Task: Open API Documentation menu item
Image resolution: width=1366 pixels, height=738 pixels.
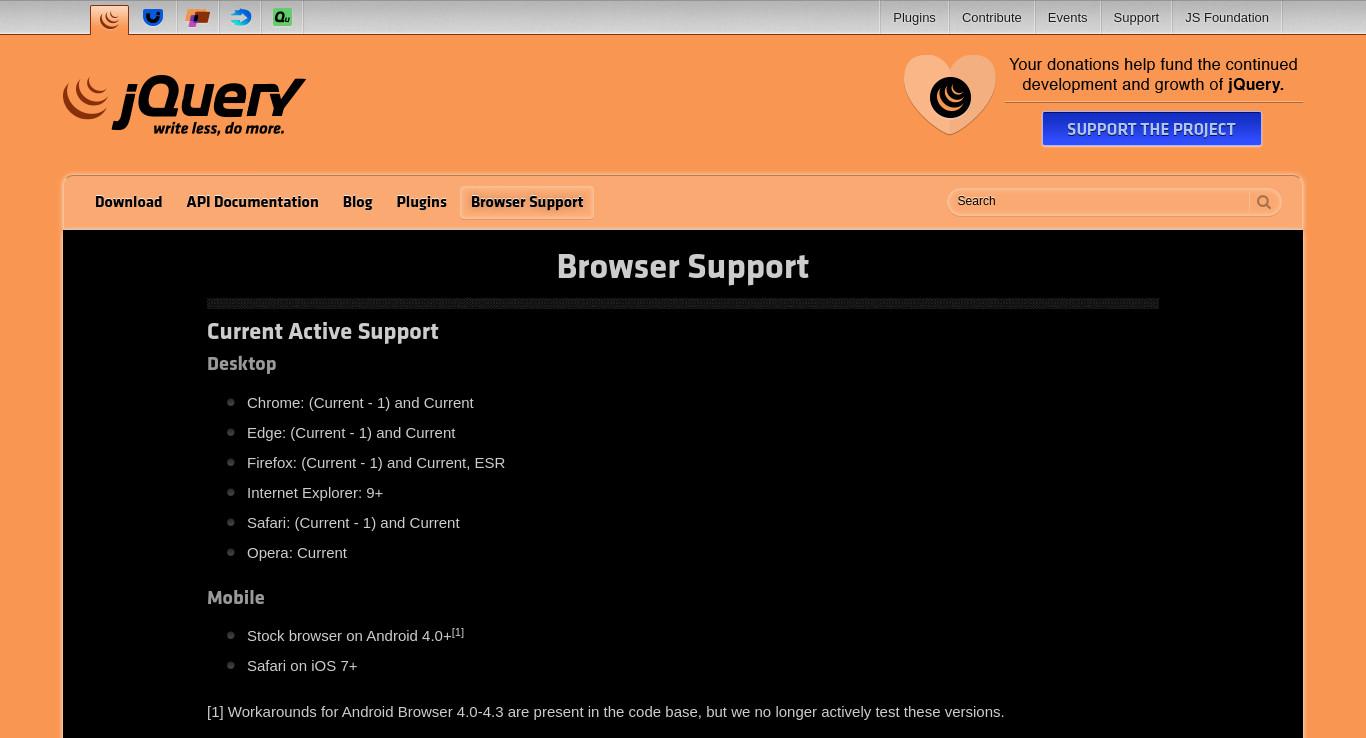Action: pos(252,202)
